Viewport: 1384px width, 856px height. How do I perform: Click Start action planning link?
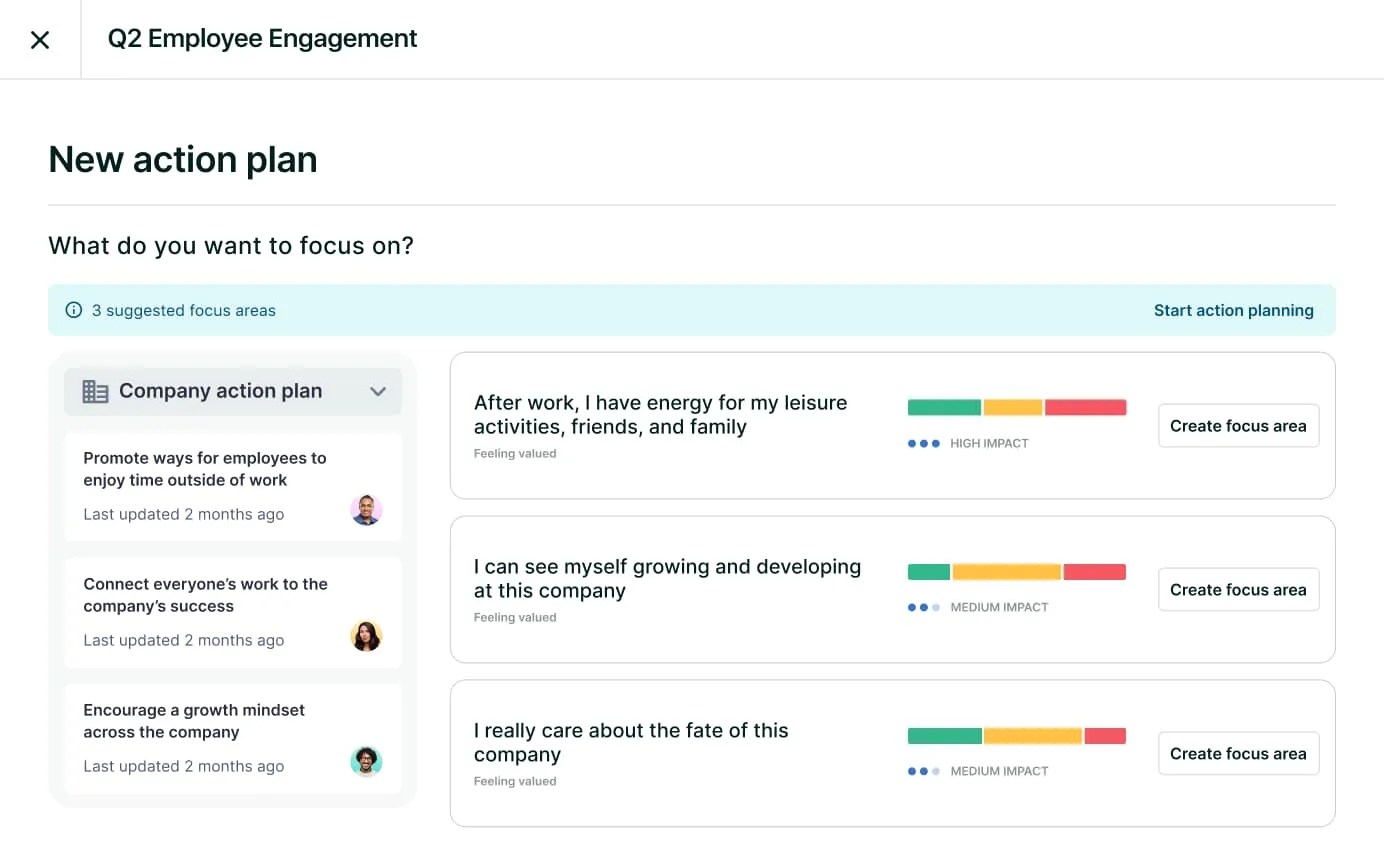pos(1233,310)
